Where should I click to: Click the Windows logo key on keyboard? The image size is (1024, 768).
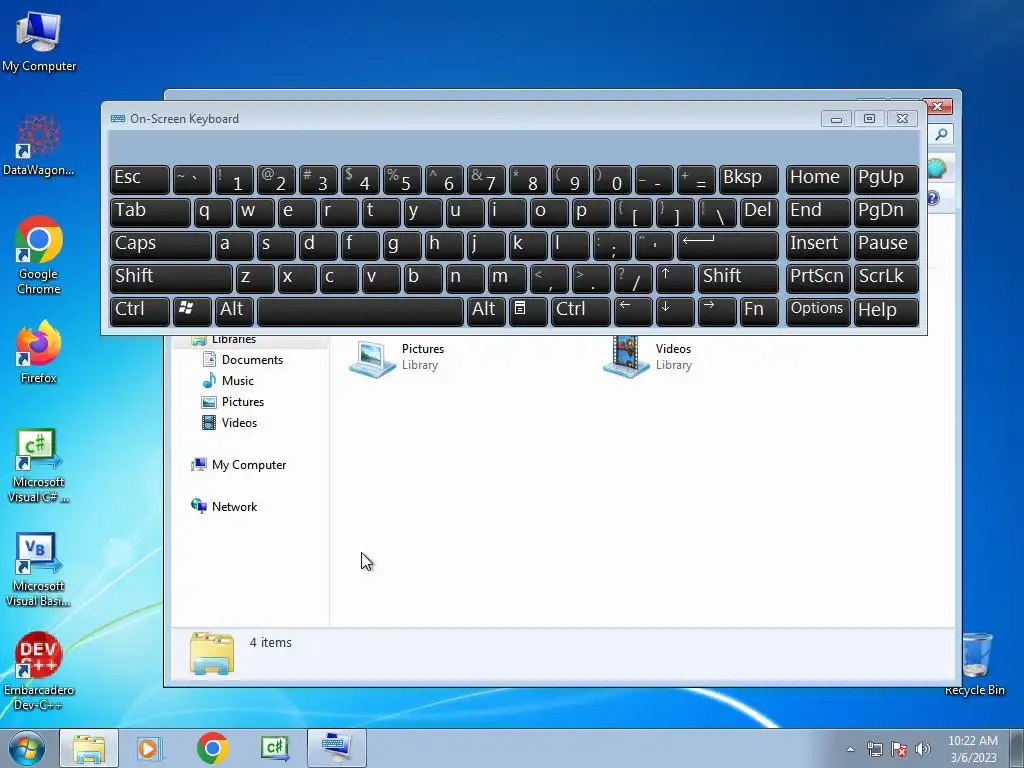click(191, 311)
